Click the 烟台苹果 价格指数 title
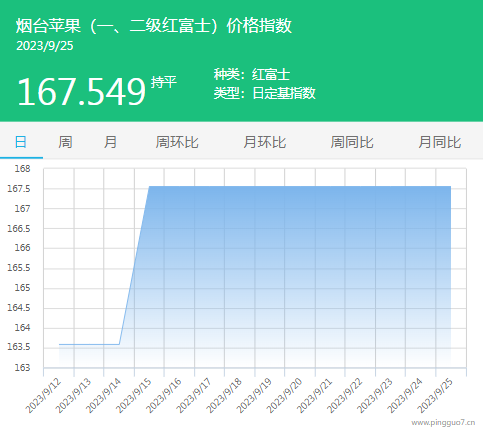 tap(154, 26)
